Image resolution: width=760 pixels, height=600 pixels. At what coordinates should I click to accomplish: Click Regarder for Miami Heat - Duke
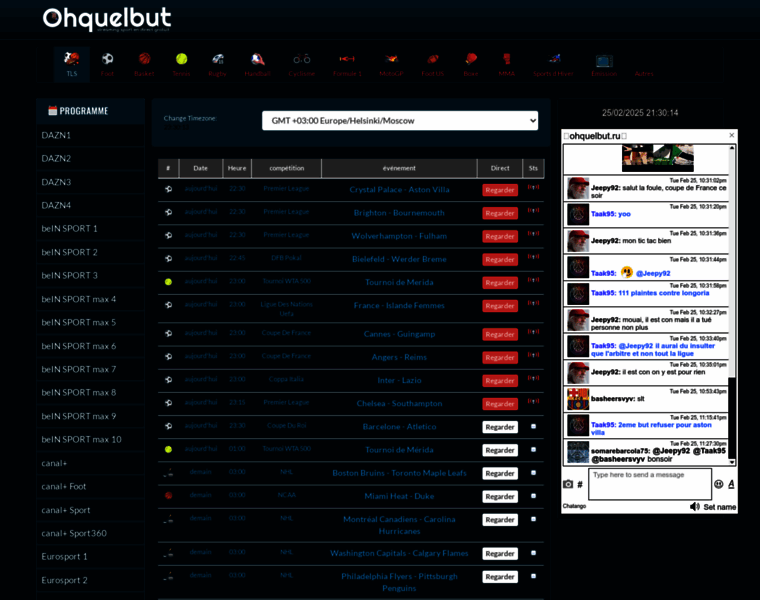coord(500,496)
